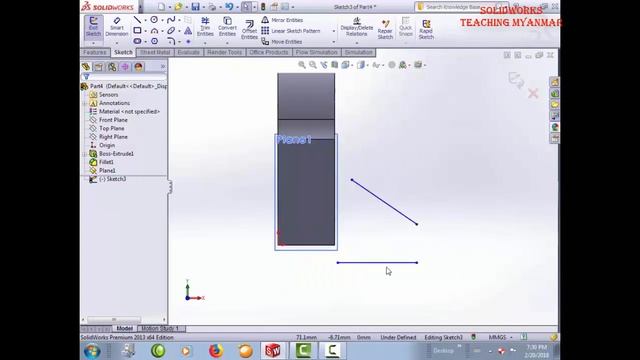Switch to the Office Products tab
640x360 pixels.
269,52
